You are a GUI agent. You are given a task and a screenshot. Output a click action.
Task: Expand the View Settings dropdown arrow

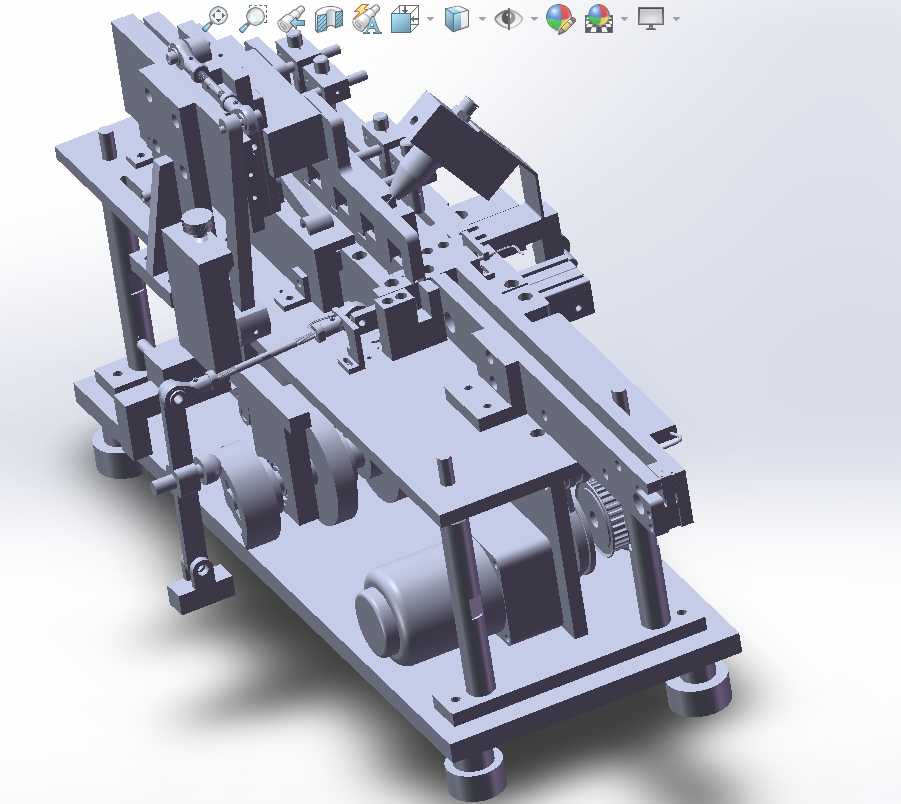tap(676, 19)
